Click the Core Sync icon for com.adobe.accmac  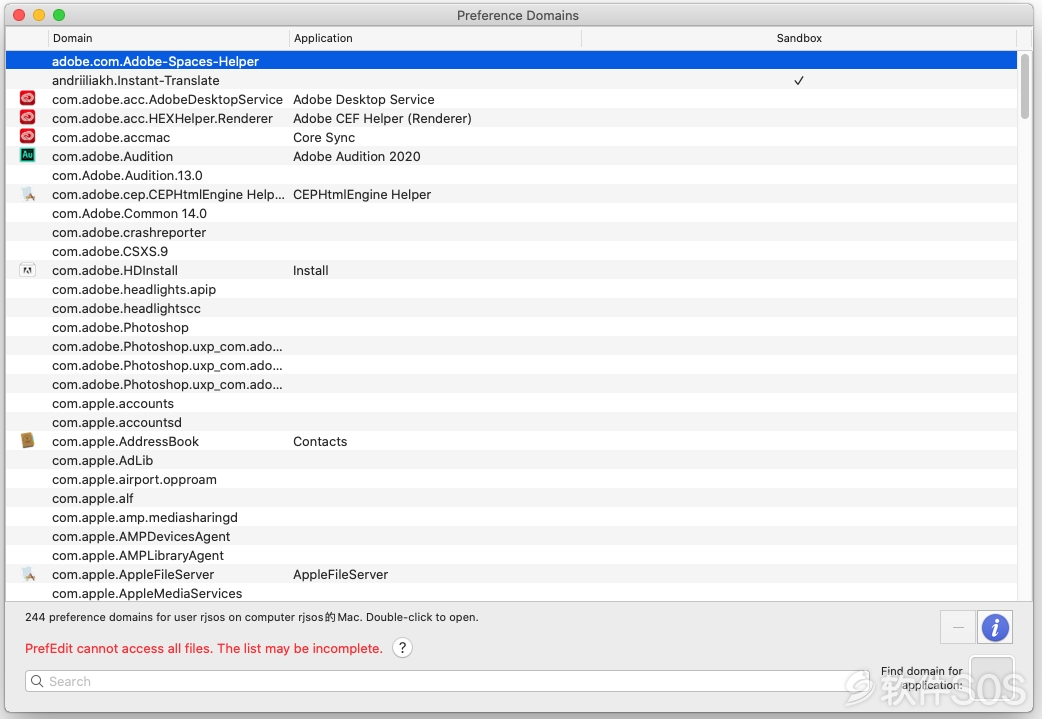coord(27,136)
